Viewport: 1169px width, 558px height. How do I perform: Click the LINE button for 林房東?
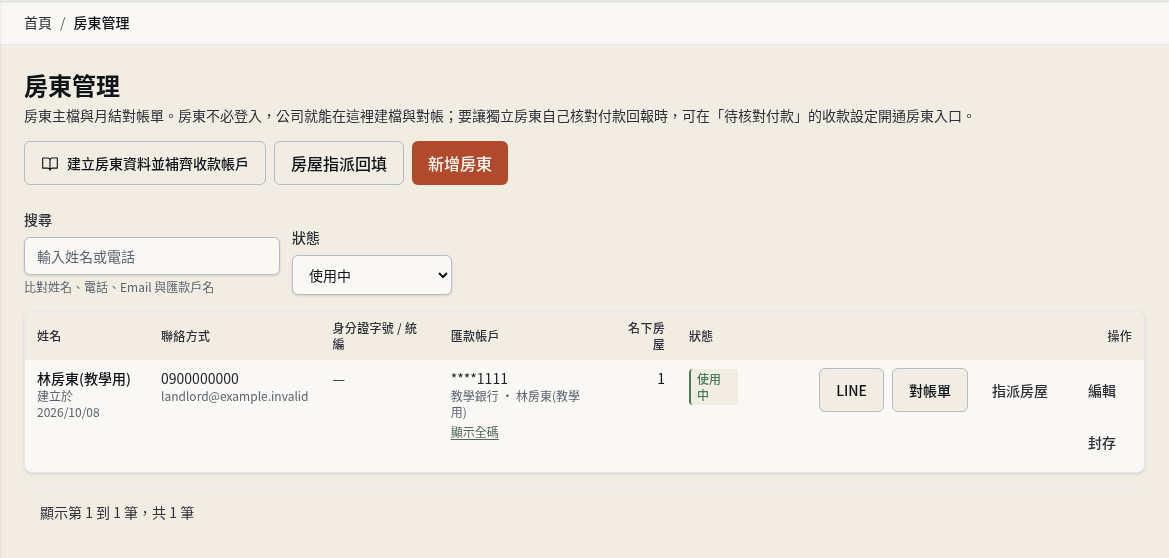point(851,390)
